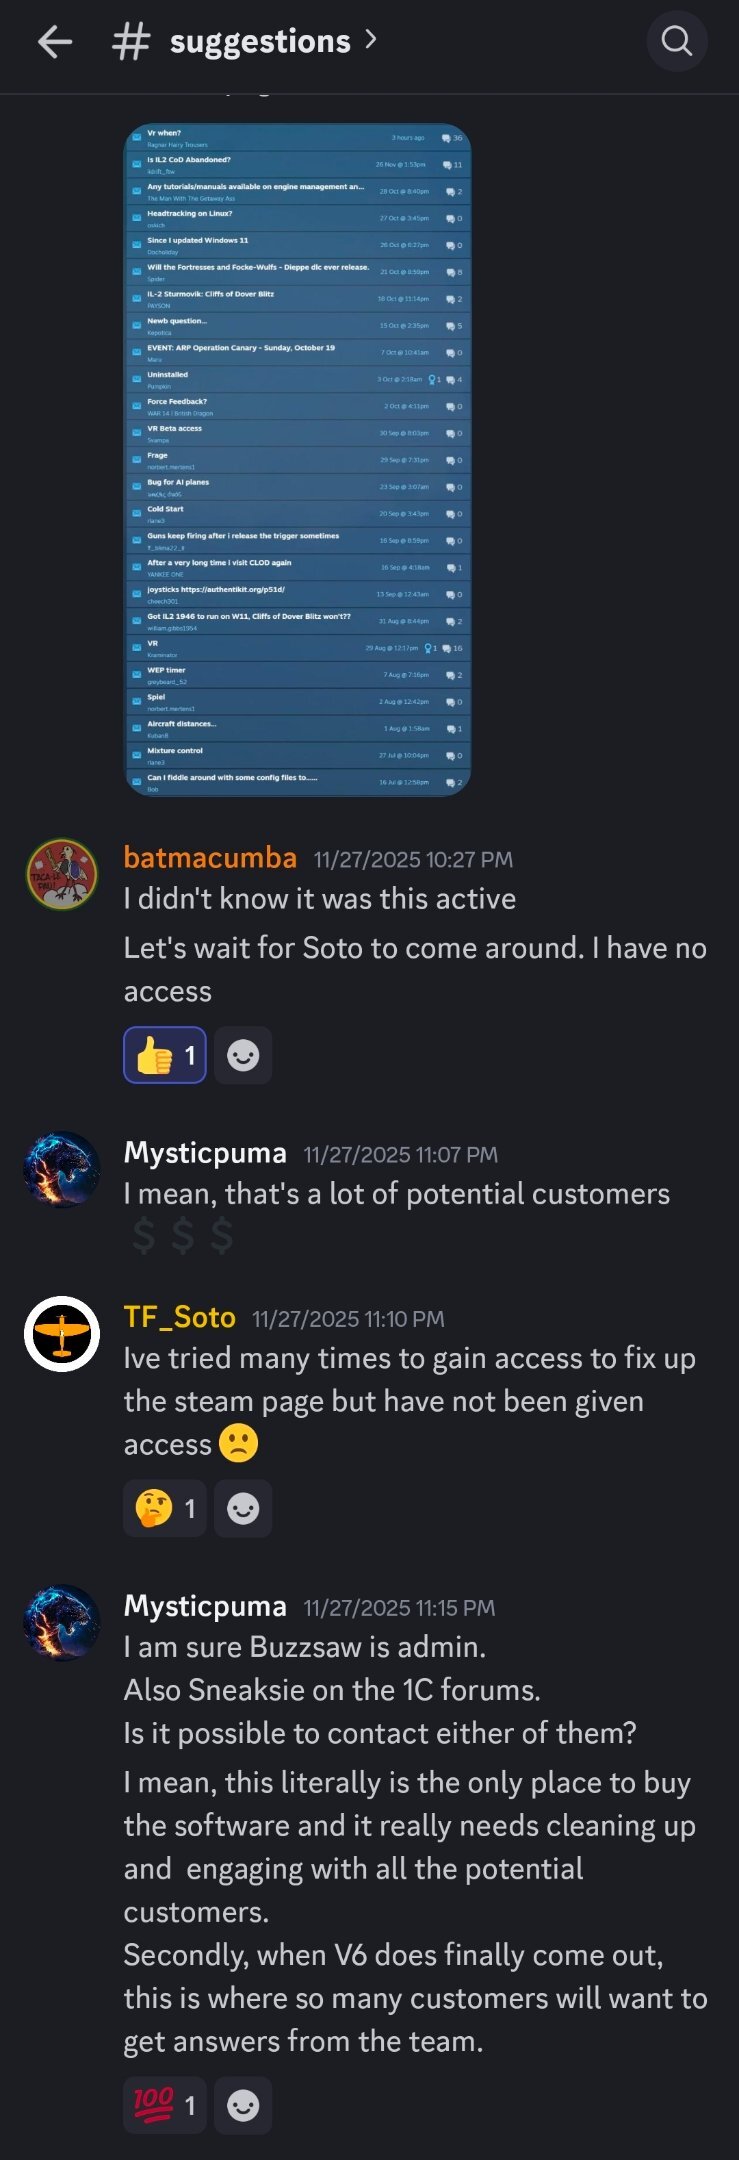Open search from the magnifier icon
The height and width of the screenshot is (2160, 739).
677,41
